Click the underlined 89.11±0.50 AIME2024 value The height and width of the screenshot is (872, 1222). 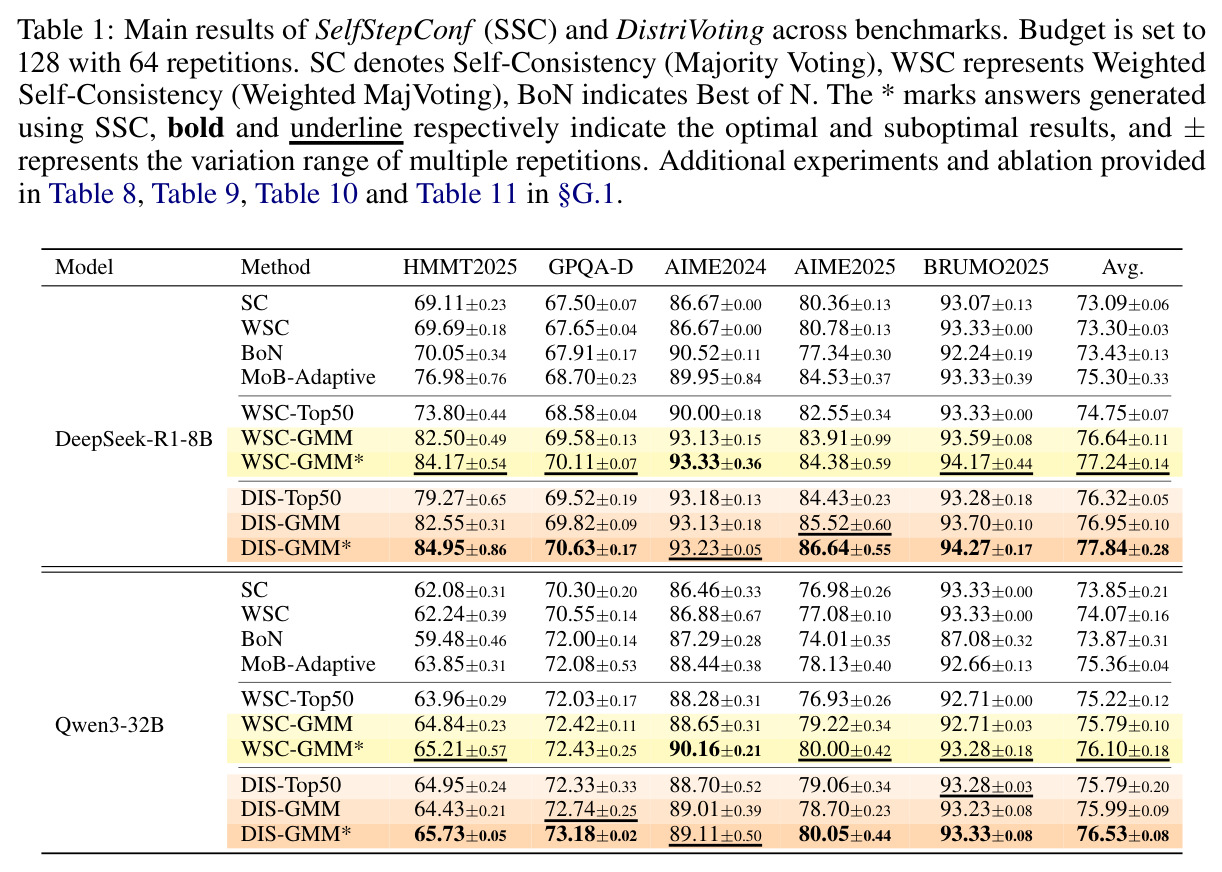coord(715,835)
